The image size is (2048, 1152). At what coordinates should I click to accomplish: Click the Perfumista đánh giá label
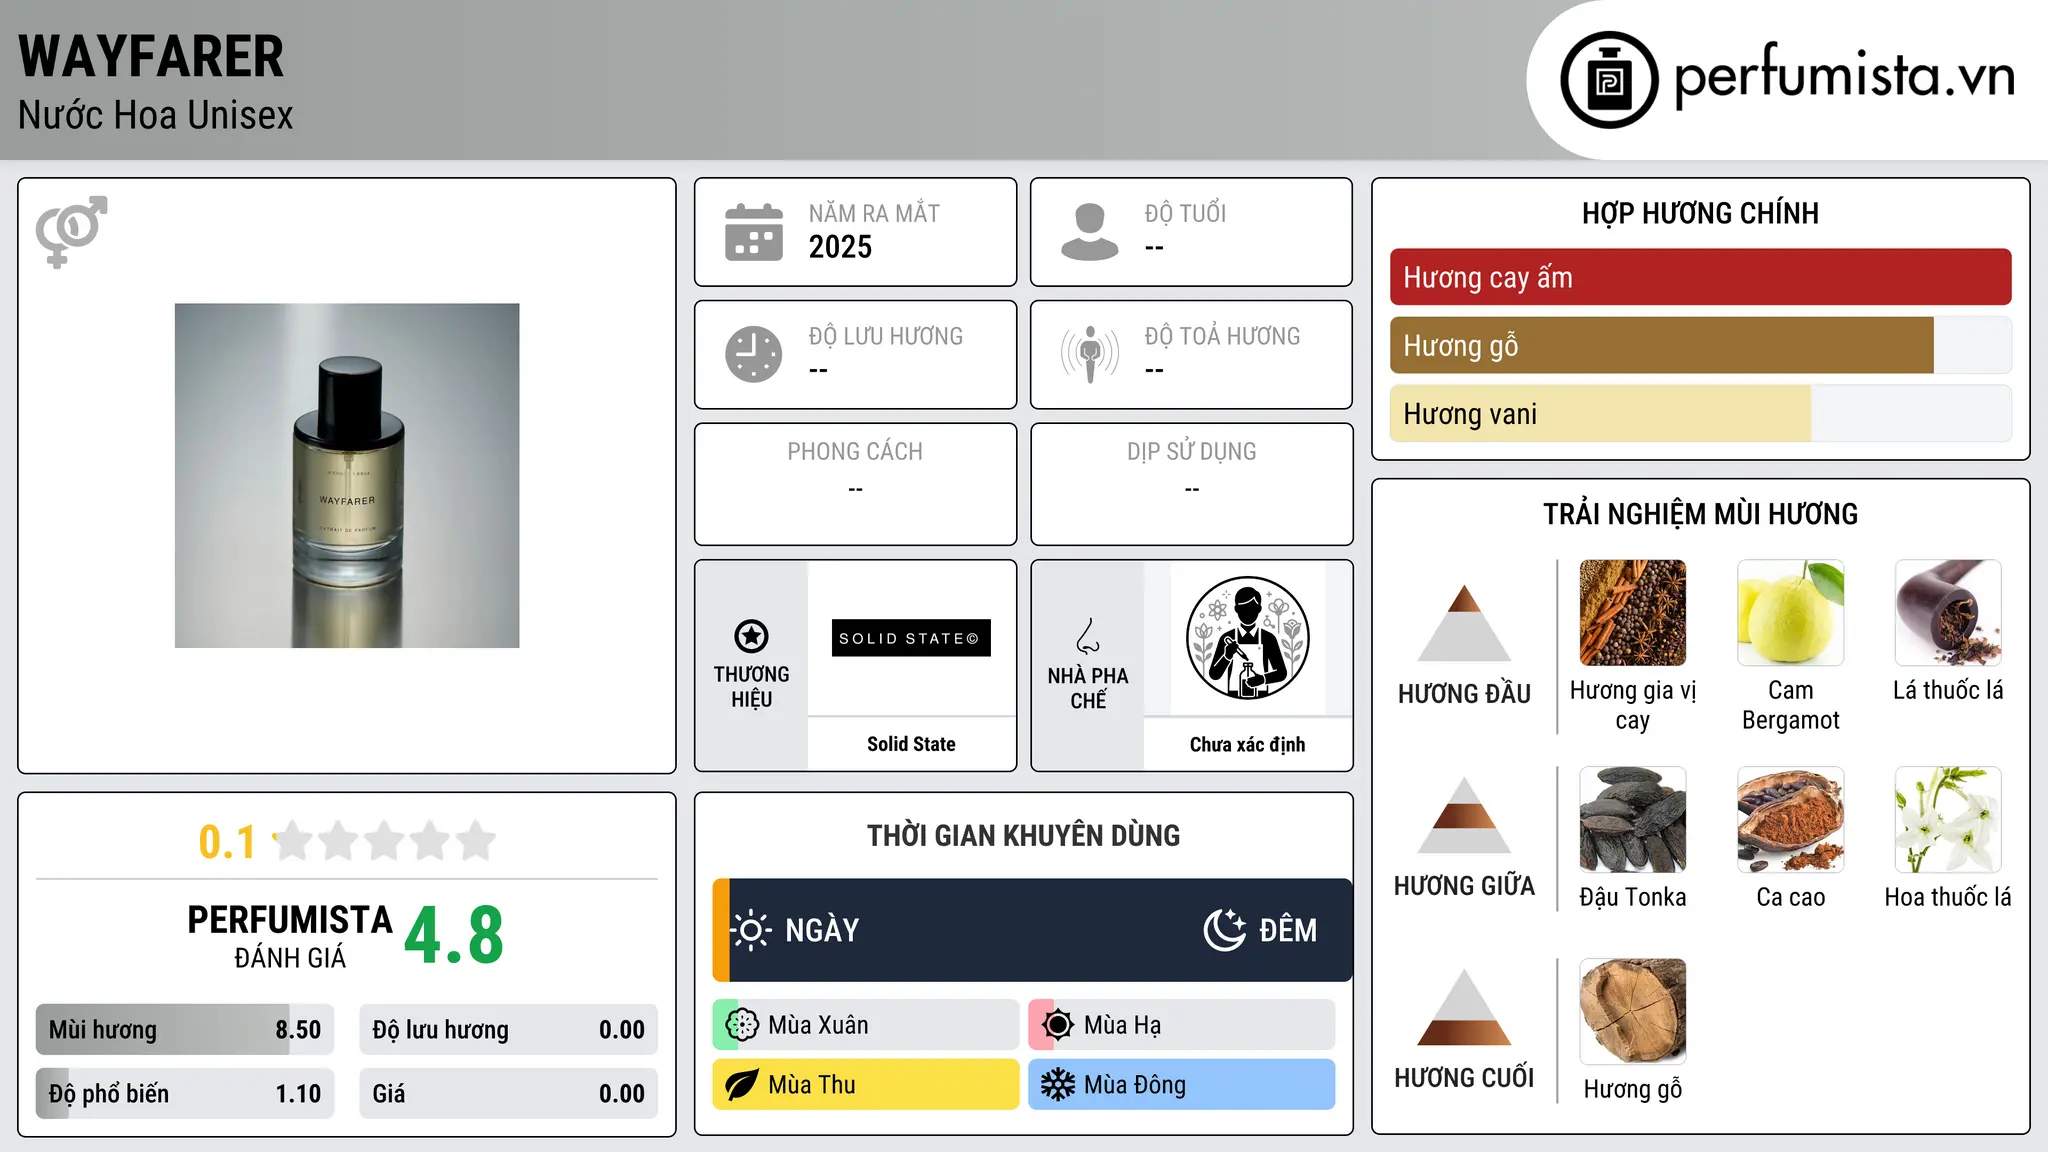click(290, 936)
